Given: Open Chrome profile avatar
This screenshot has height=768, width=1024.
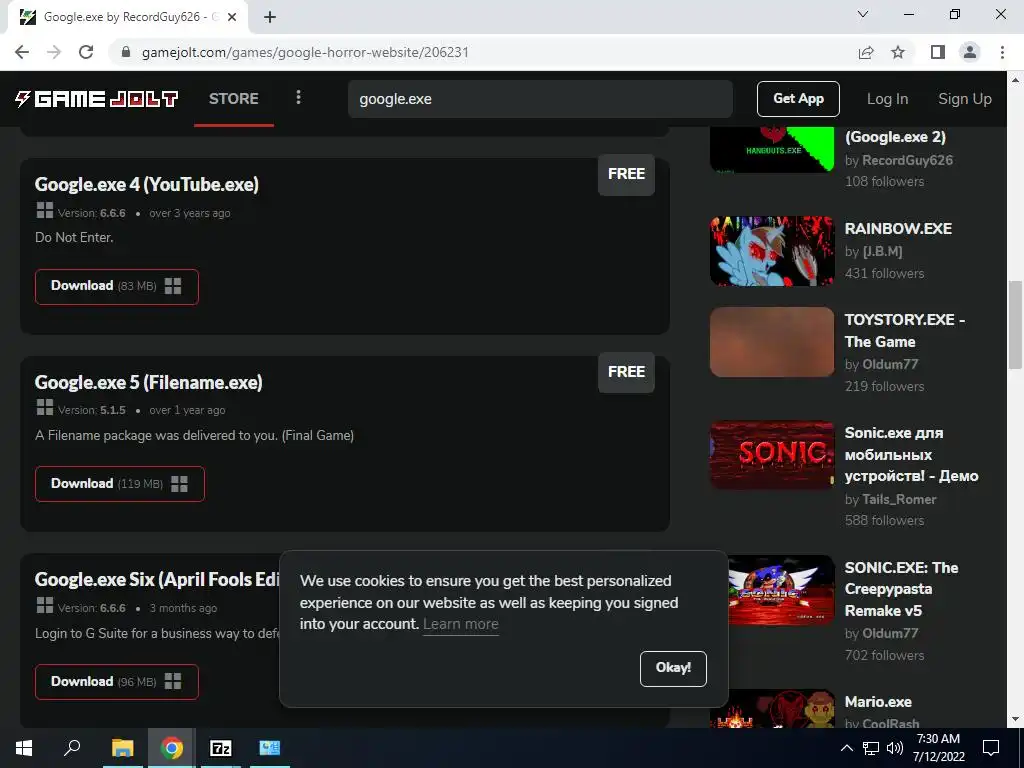Looking at the screenshot, I should [x=970, y=52].
